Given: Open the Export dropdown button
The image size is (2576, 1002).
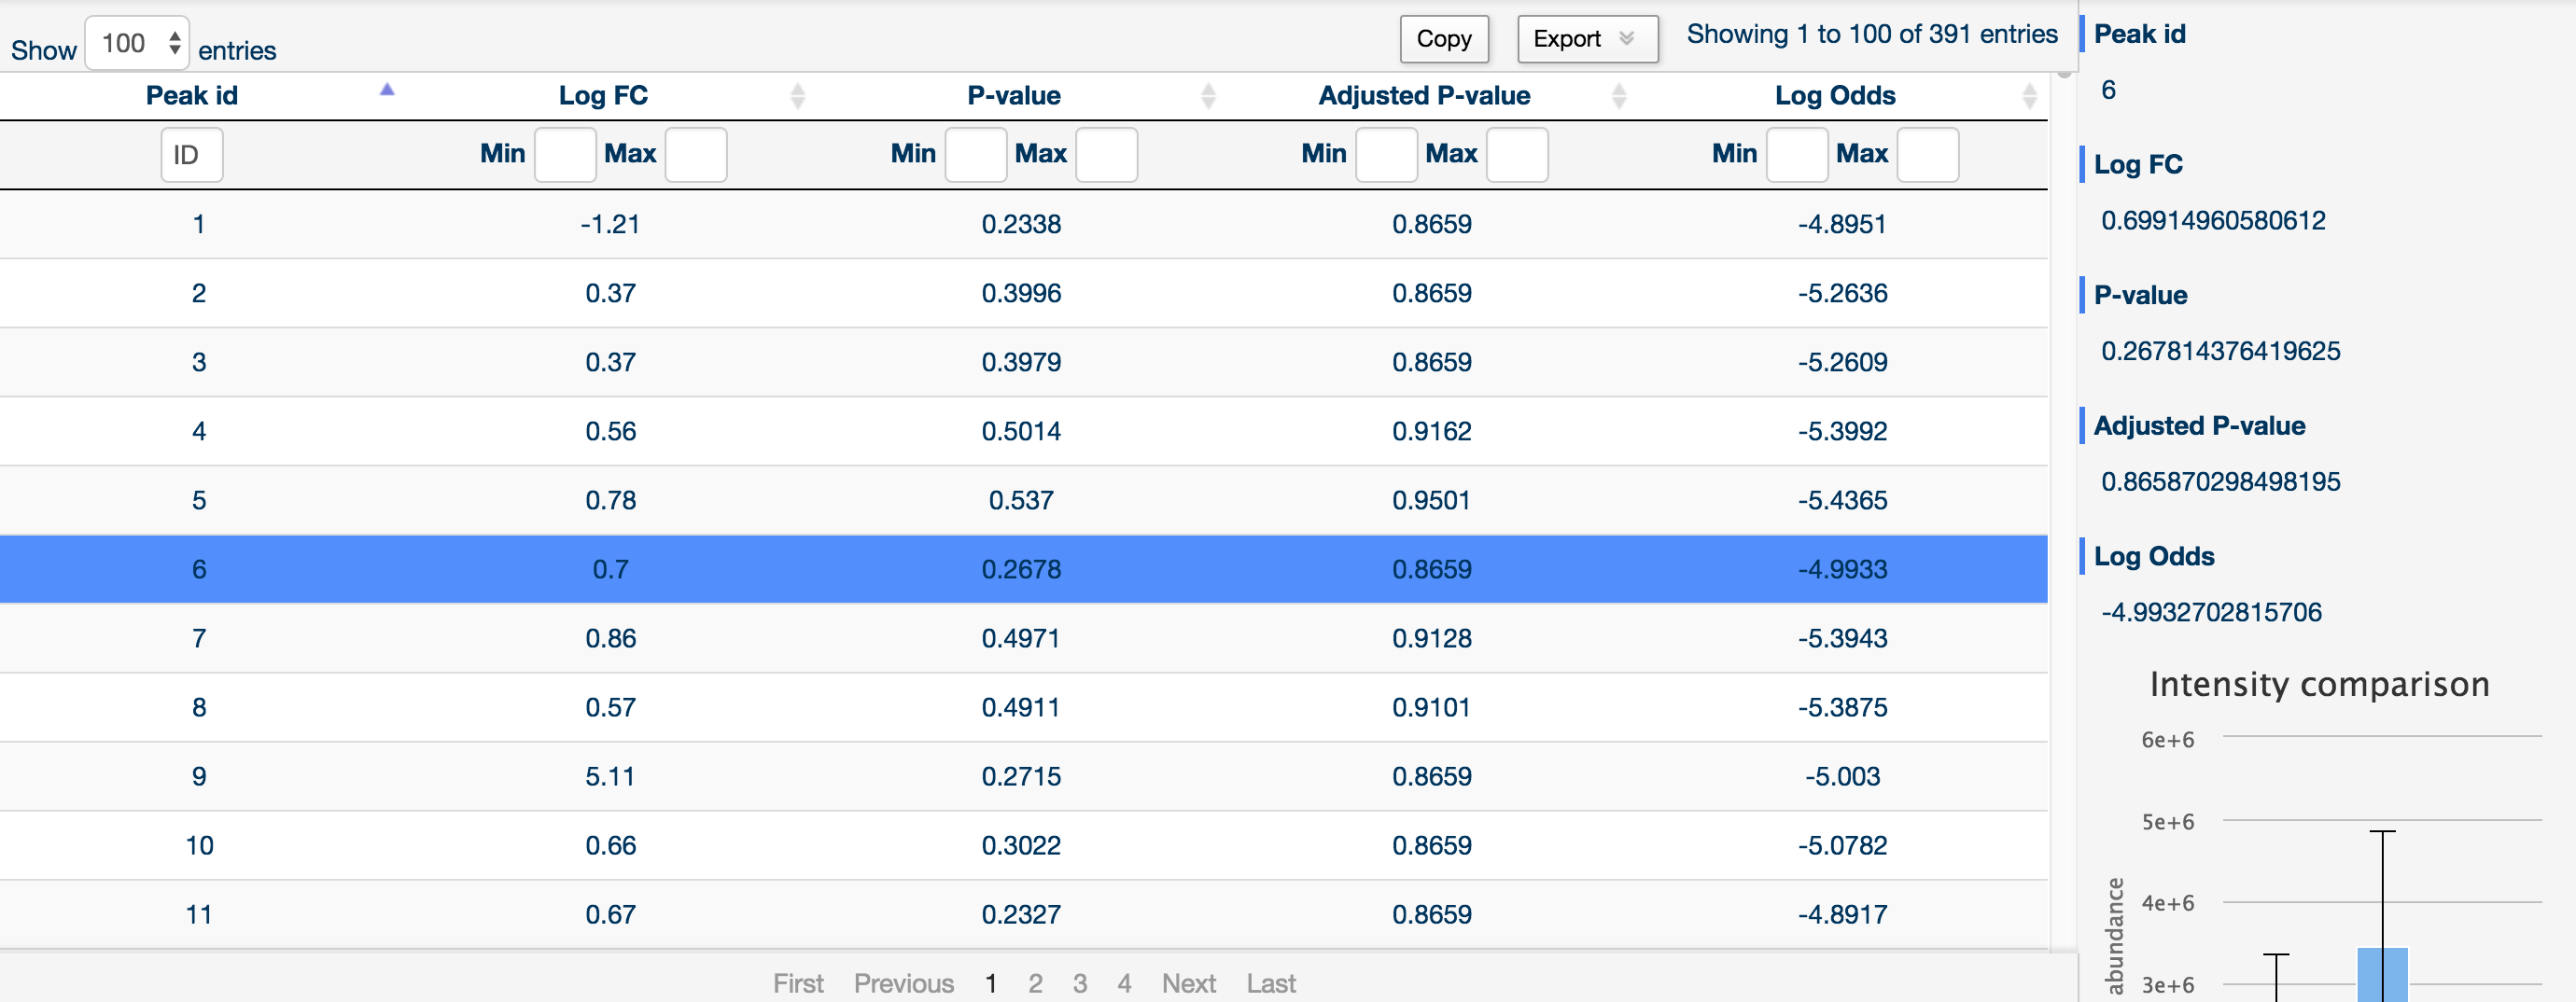Looking at the screenshot, I should tap(1587, 39).
